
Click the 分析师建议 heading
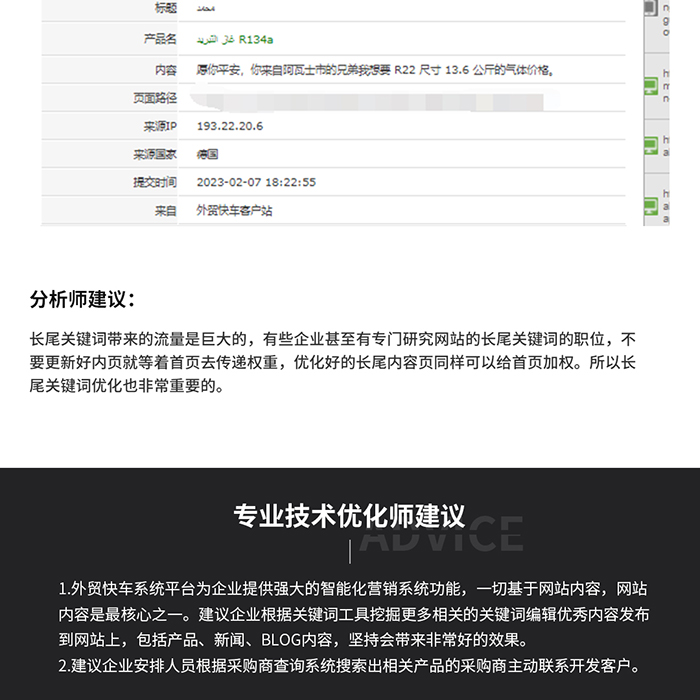(83, 300)
